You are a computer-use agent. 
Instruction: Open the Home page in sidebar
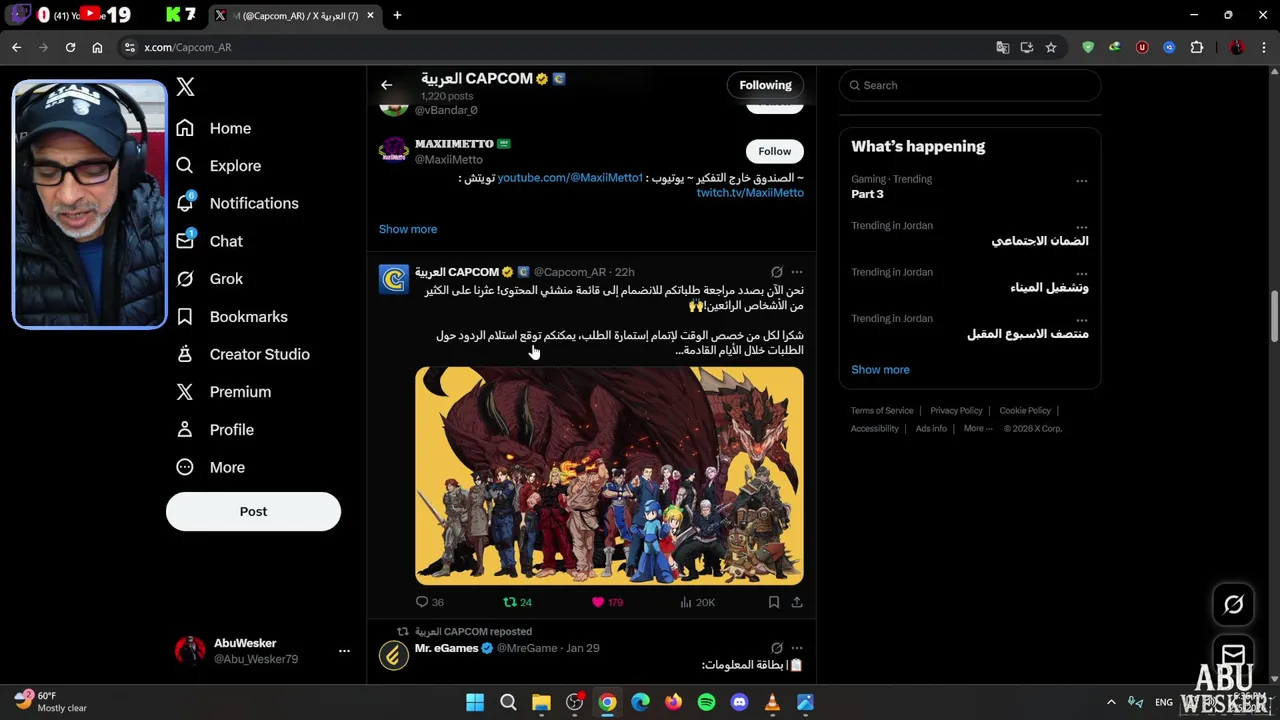(x=213, y=128)
